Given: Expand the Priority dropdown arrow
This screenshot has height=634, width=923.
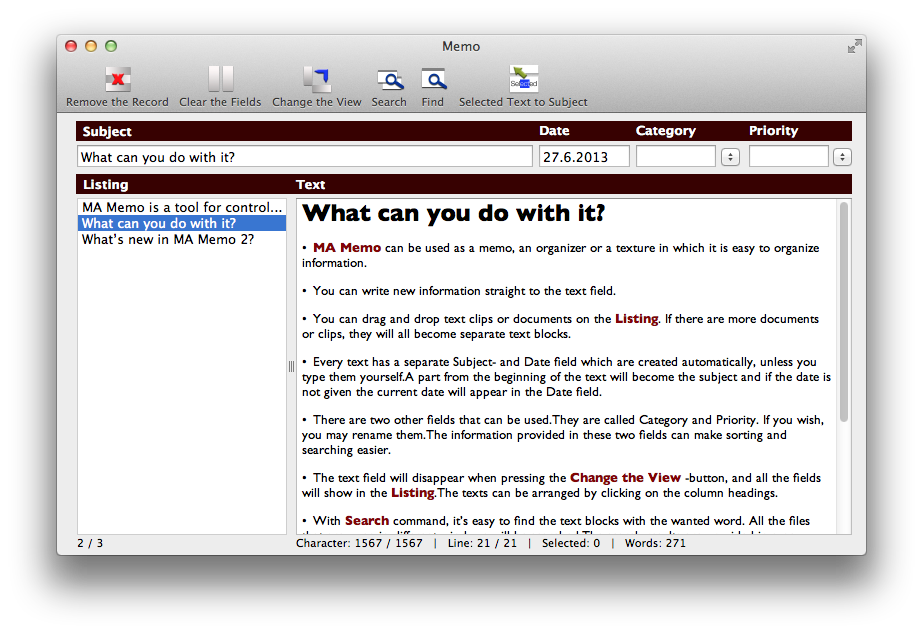Looking at the screenshot, I should (x=842, y=157).
